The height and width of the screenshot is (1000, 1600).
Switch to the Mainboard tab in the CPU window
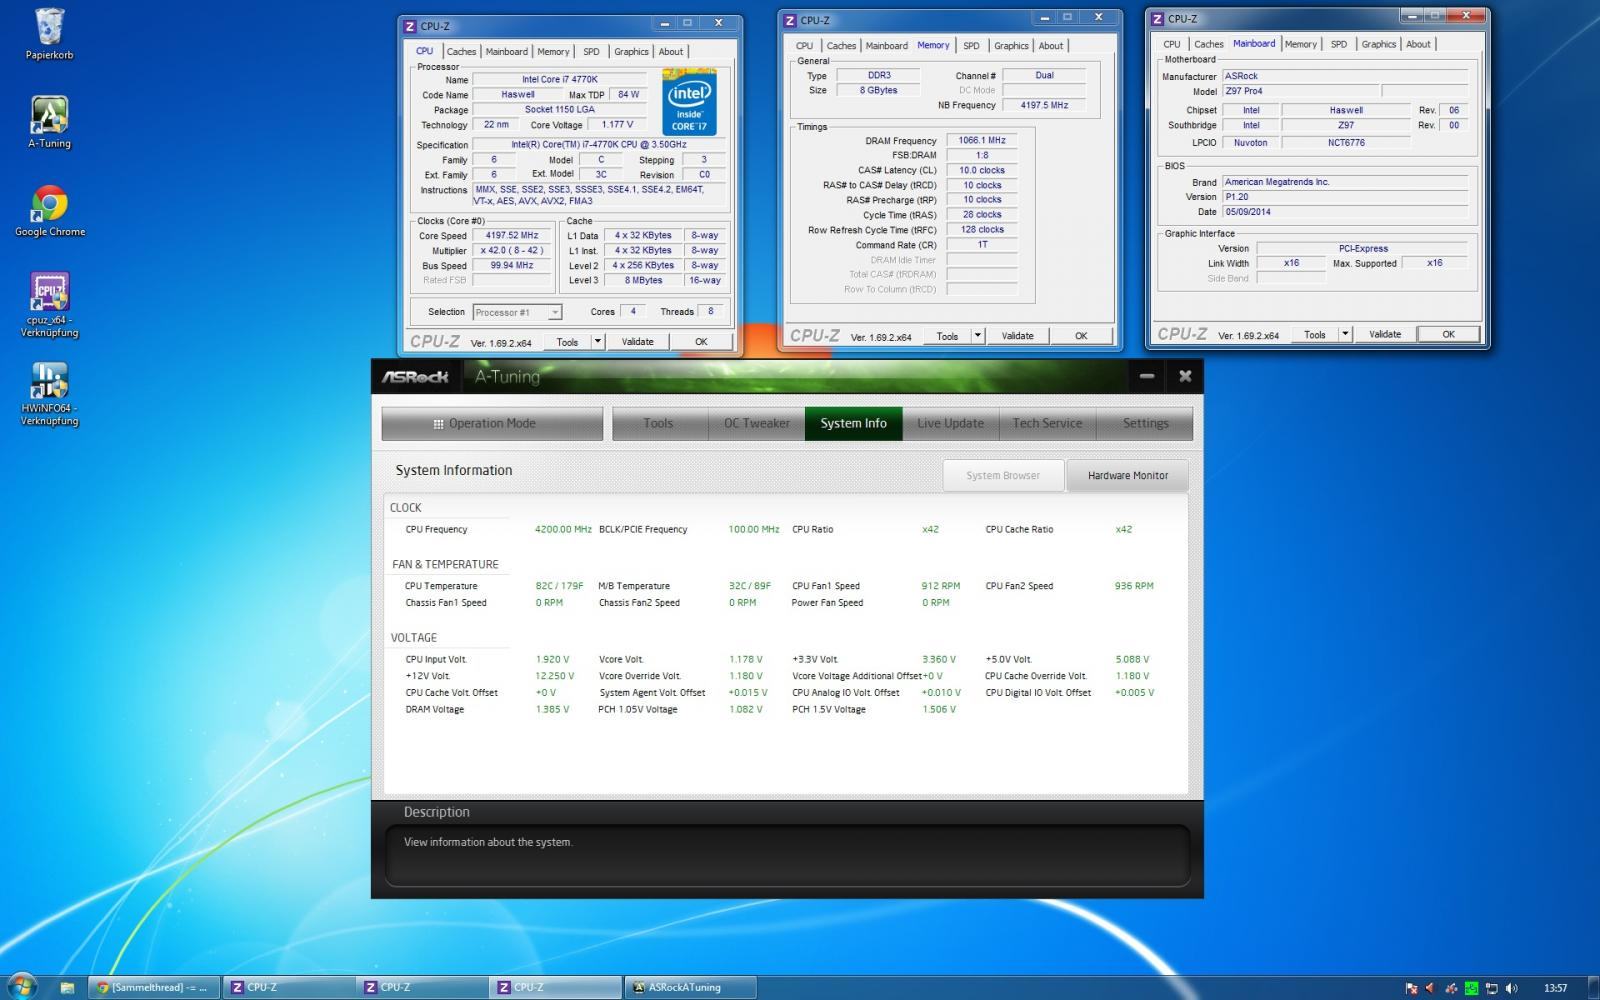[506, 52]
